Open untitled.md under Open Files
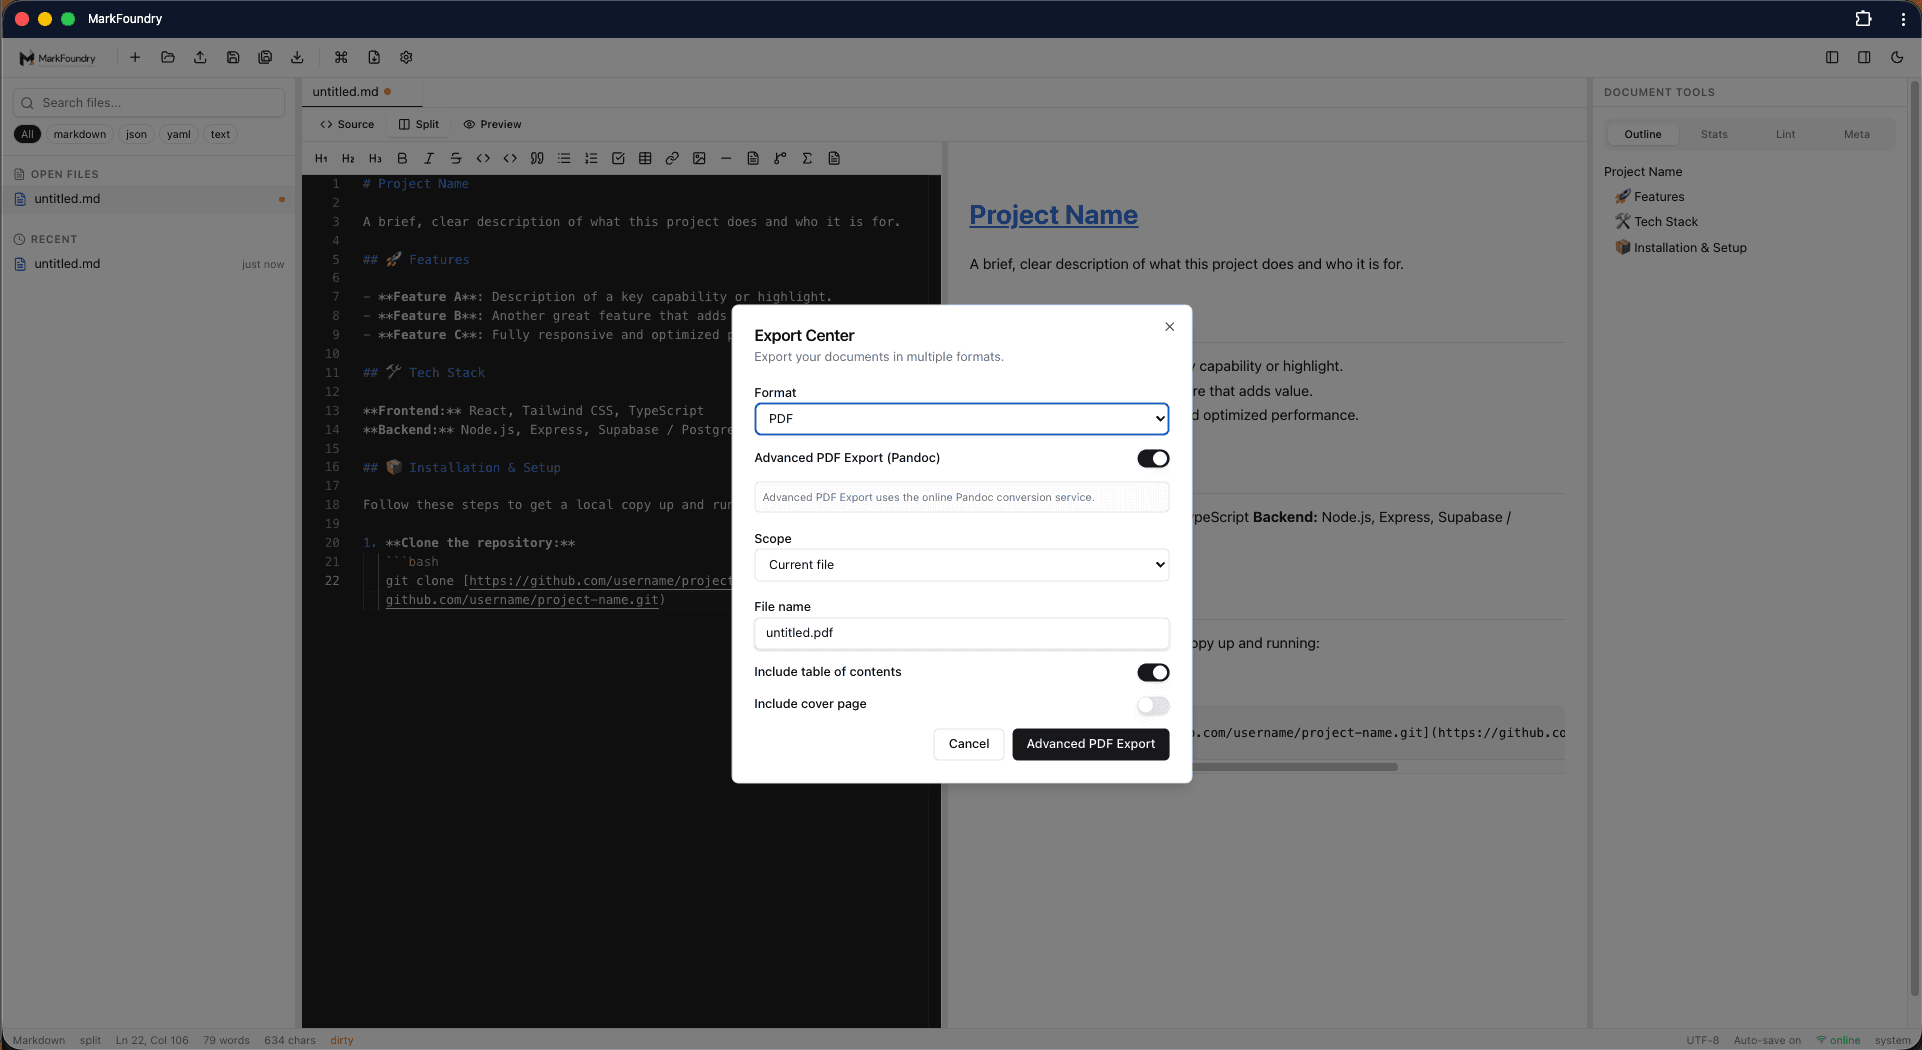Viewport: 1922px width, 1050px height. (x=150, y=199)
